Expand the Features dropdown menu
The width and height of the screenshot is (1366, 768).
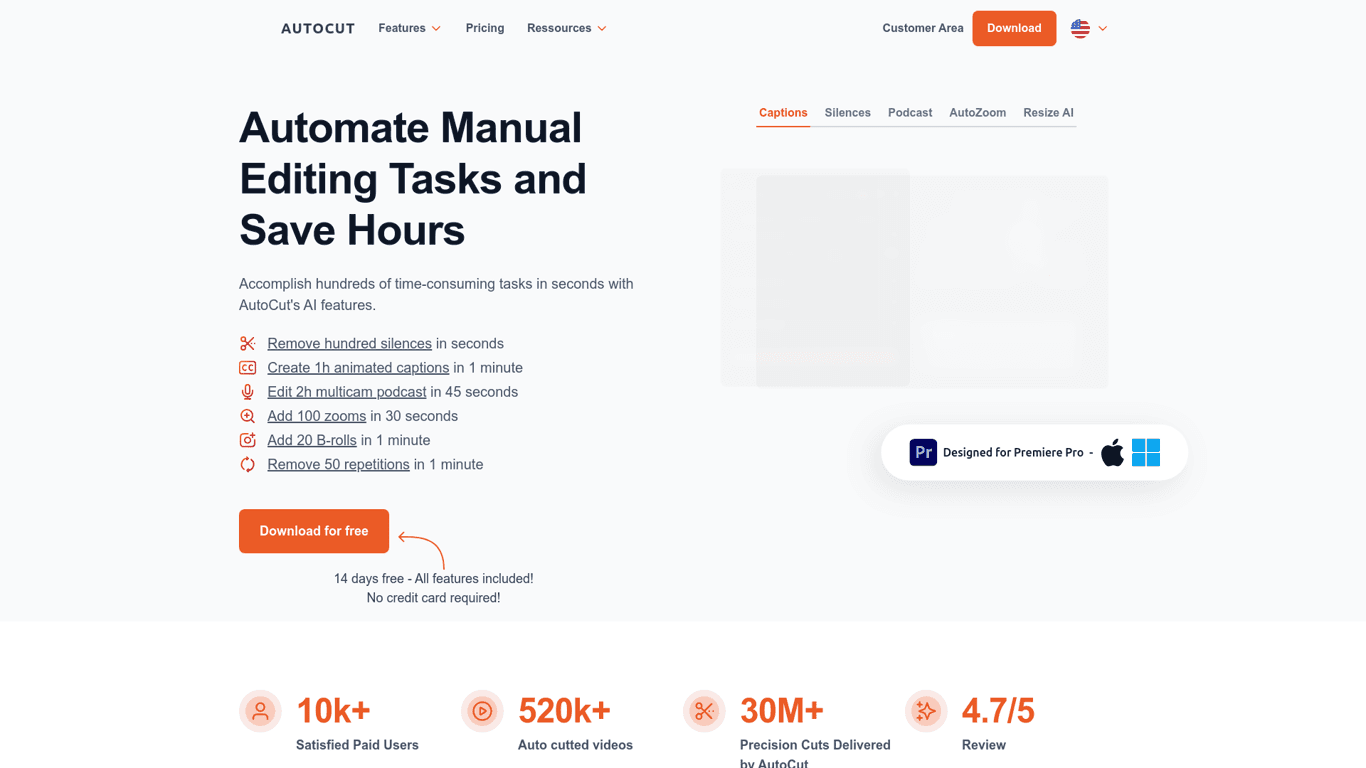point(409,28)
